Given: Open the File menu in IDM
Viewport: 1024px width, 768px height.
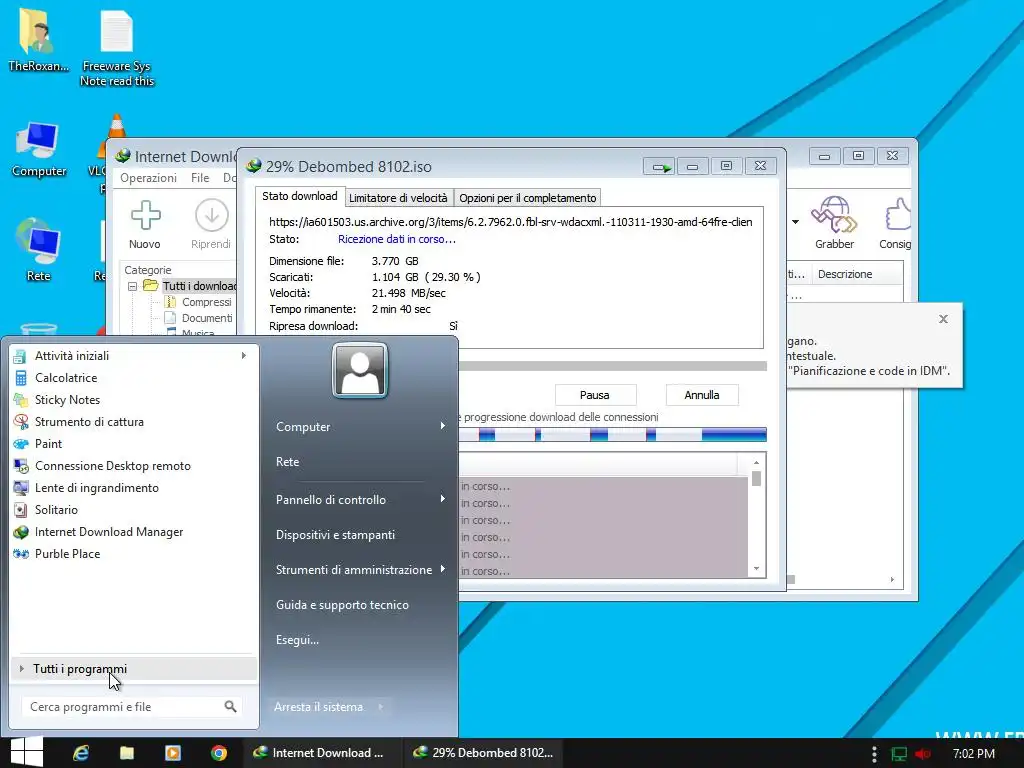Looking at the screenshot, I should pyautogui.click(x=200, y=178).
